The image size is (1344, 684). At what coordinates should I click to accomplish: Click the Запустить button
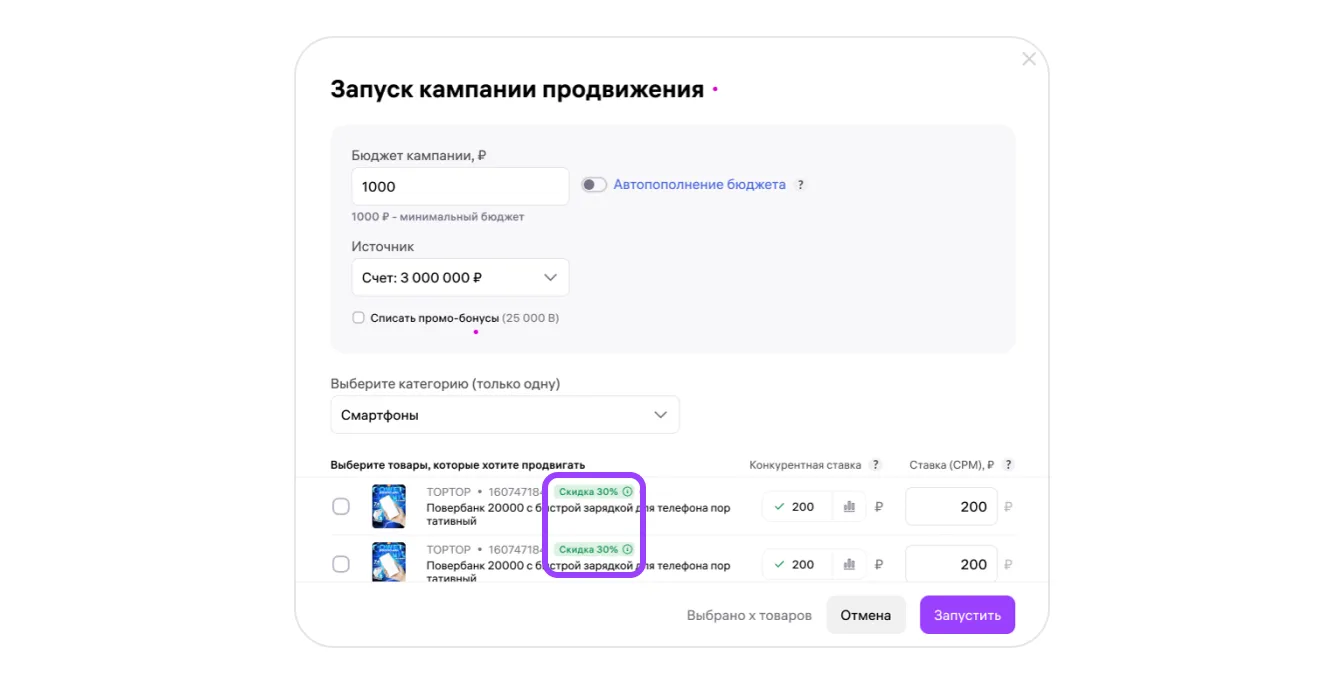(966, 615)
